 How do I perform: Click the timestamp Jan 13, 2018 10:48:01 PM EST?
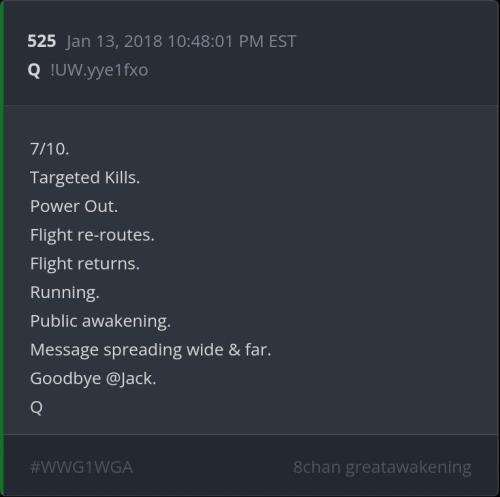pyautogui.click(x=181, y=42)
